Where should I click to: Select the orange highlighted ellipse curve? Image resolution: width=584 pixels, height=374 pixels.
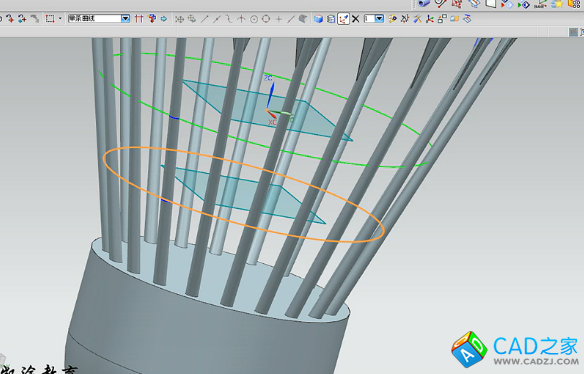(x=244, y=194)
